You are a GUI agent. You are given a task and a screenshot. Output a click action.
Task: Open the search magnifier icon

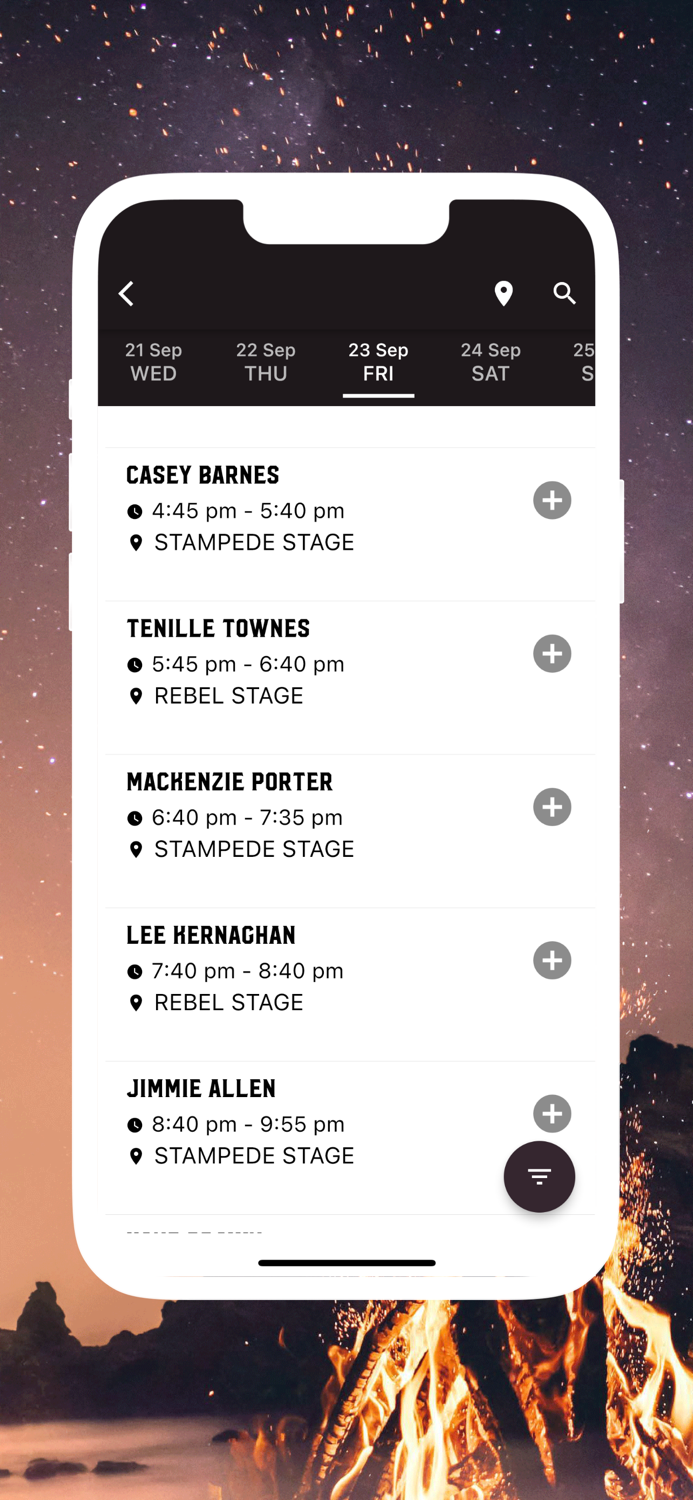point(565,293)
